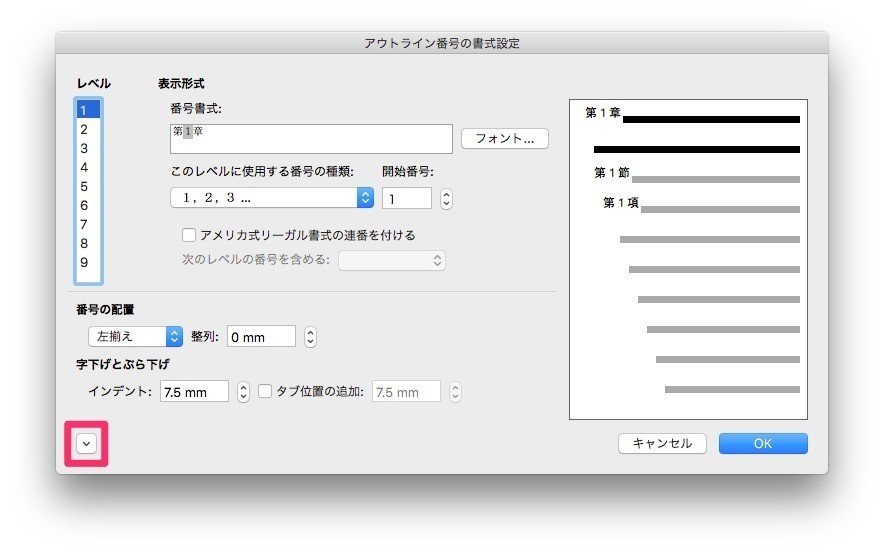Open the フォント... font settings button

pos(505,139)
